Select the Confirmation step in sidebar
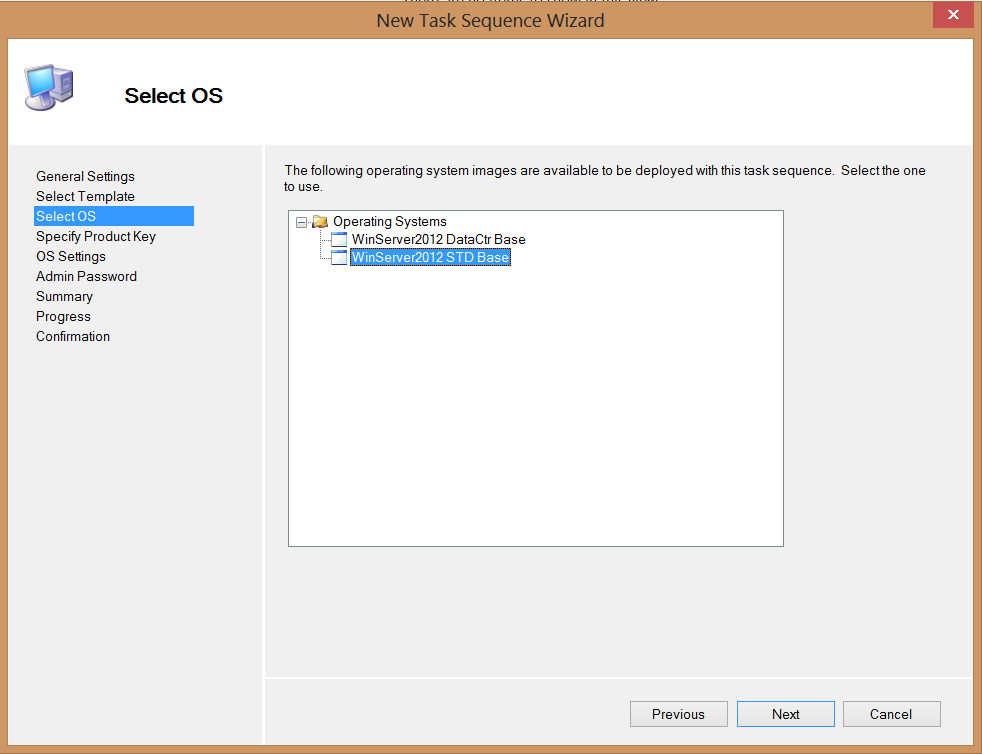The height and width of the screenshot is (754, 982). point(73,336)
